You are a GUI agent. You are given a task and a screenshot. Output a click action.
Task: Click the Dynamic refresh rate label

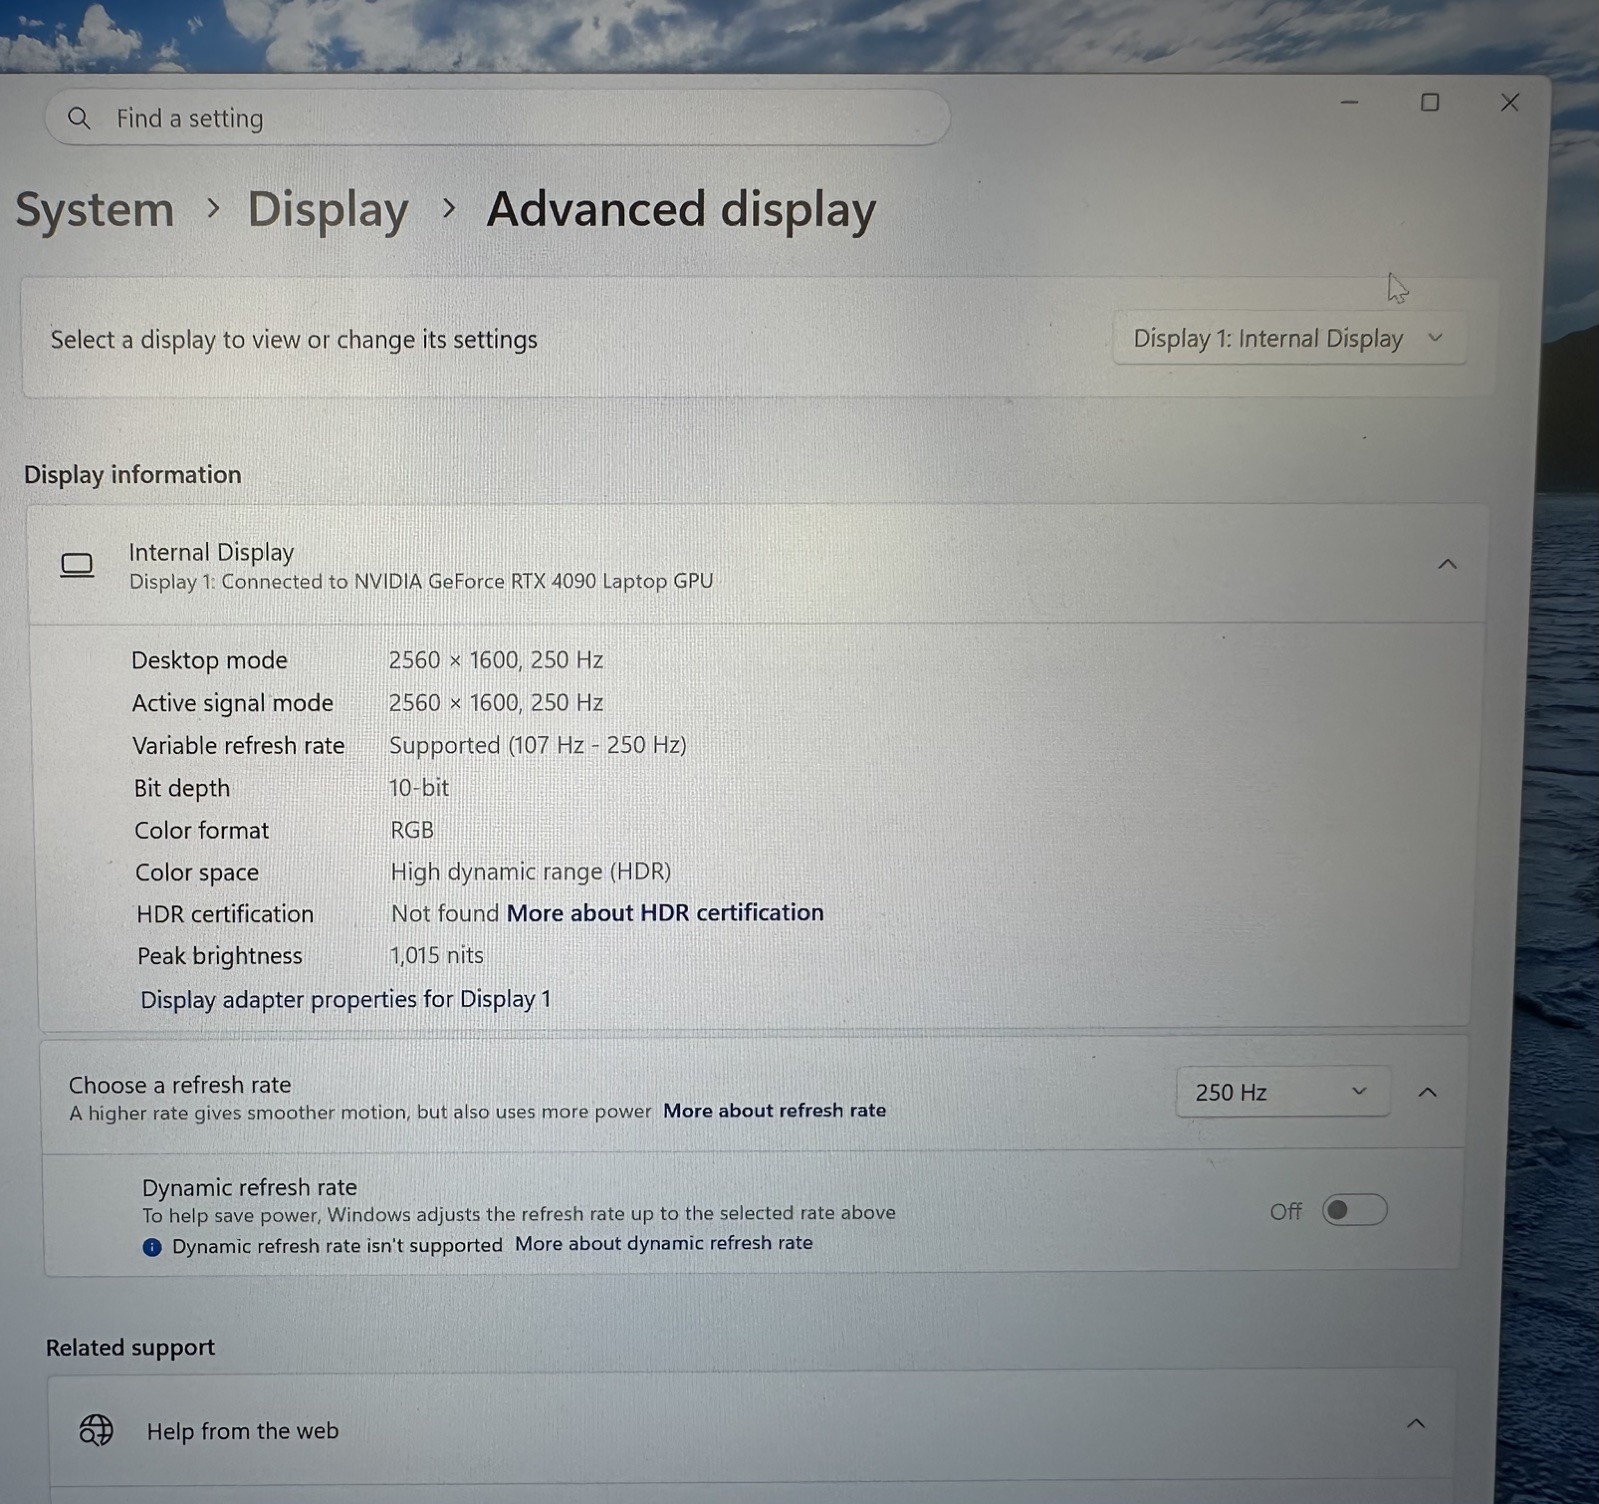click(249, 1187)
